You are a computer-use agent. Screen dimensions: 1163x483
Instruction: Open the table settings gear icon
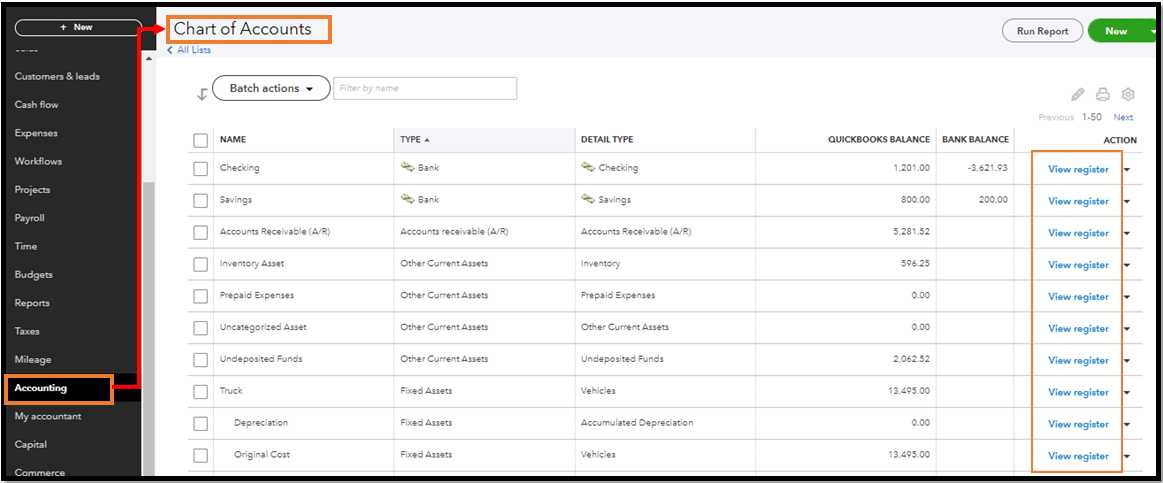coord(1128,94)
